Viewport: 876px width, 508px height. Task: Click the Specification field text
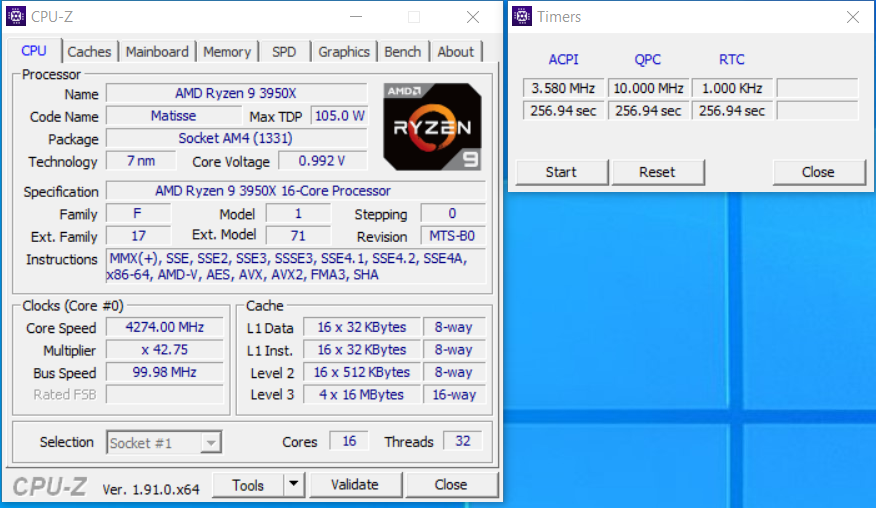tap(296, 191)
